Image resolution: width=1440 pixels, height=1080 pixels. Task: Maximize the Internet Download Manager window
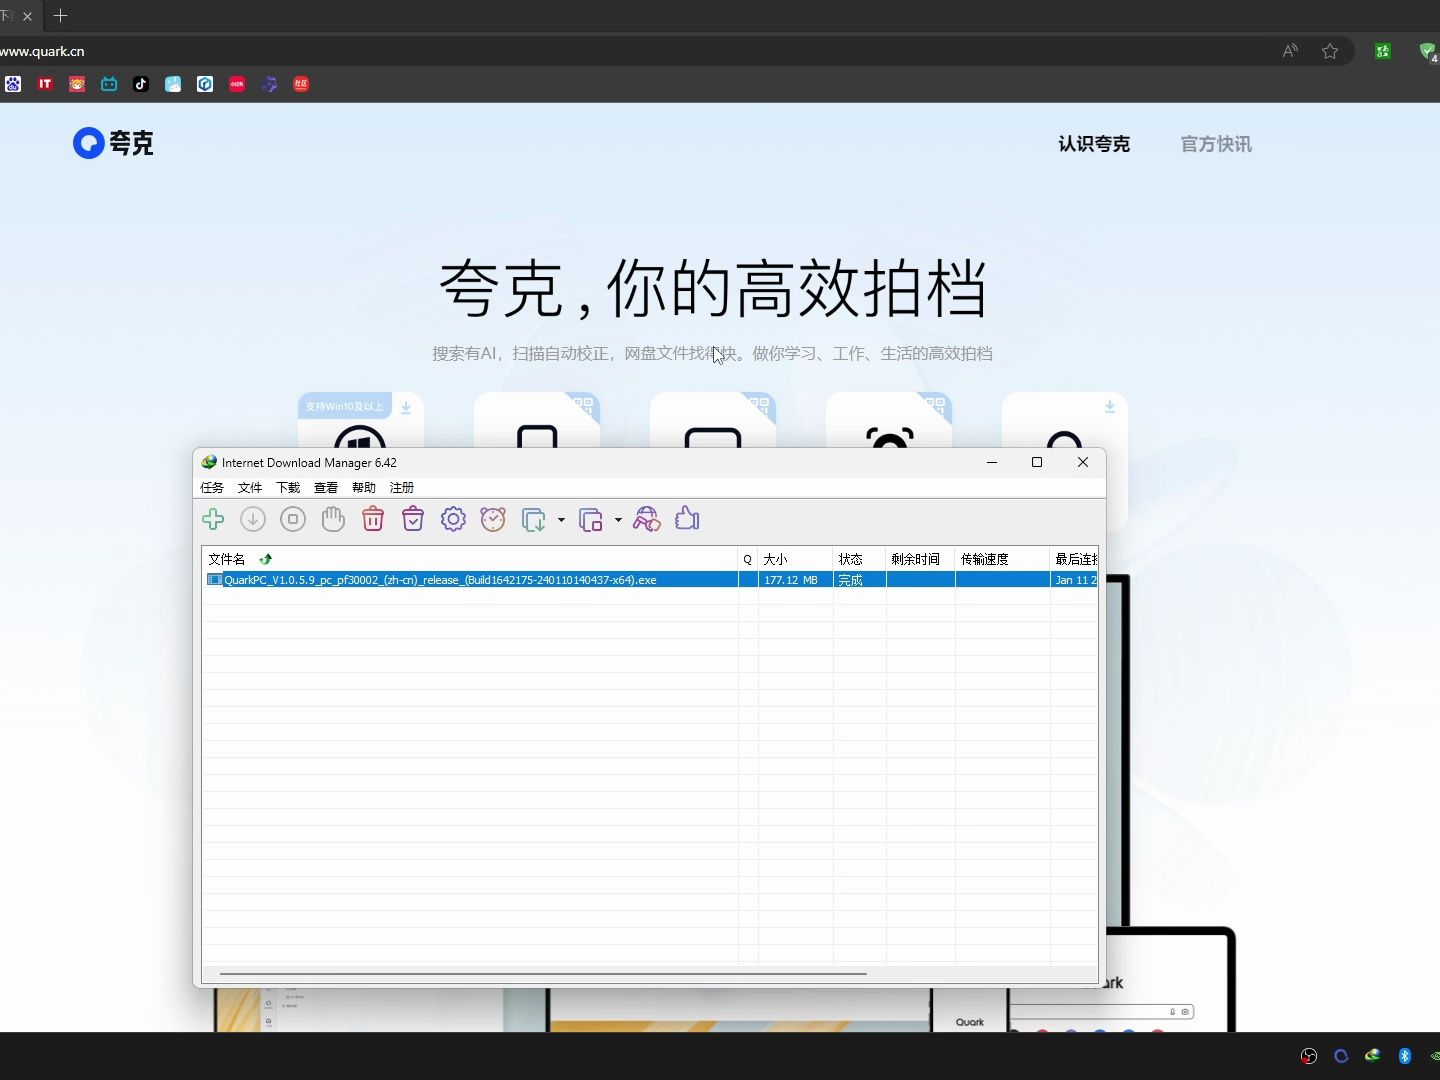click(1037, 462)
